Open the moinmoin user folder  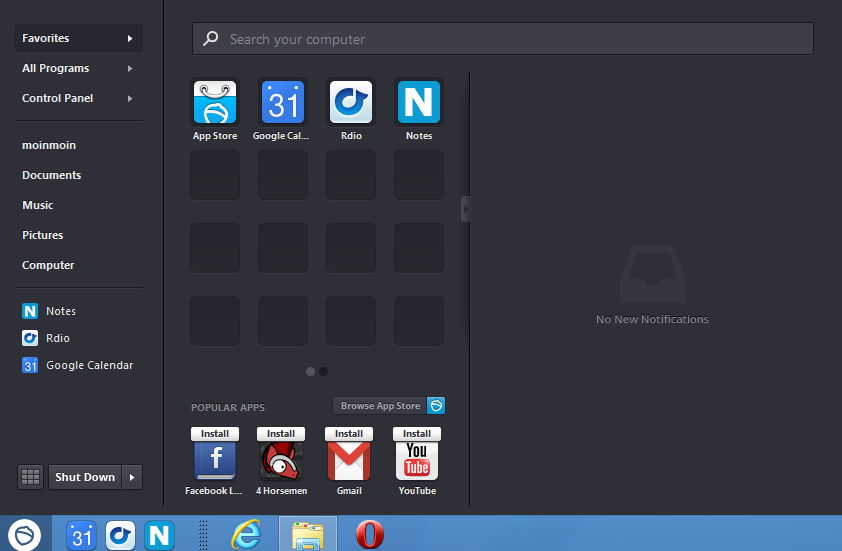pos(49,145)
